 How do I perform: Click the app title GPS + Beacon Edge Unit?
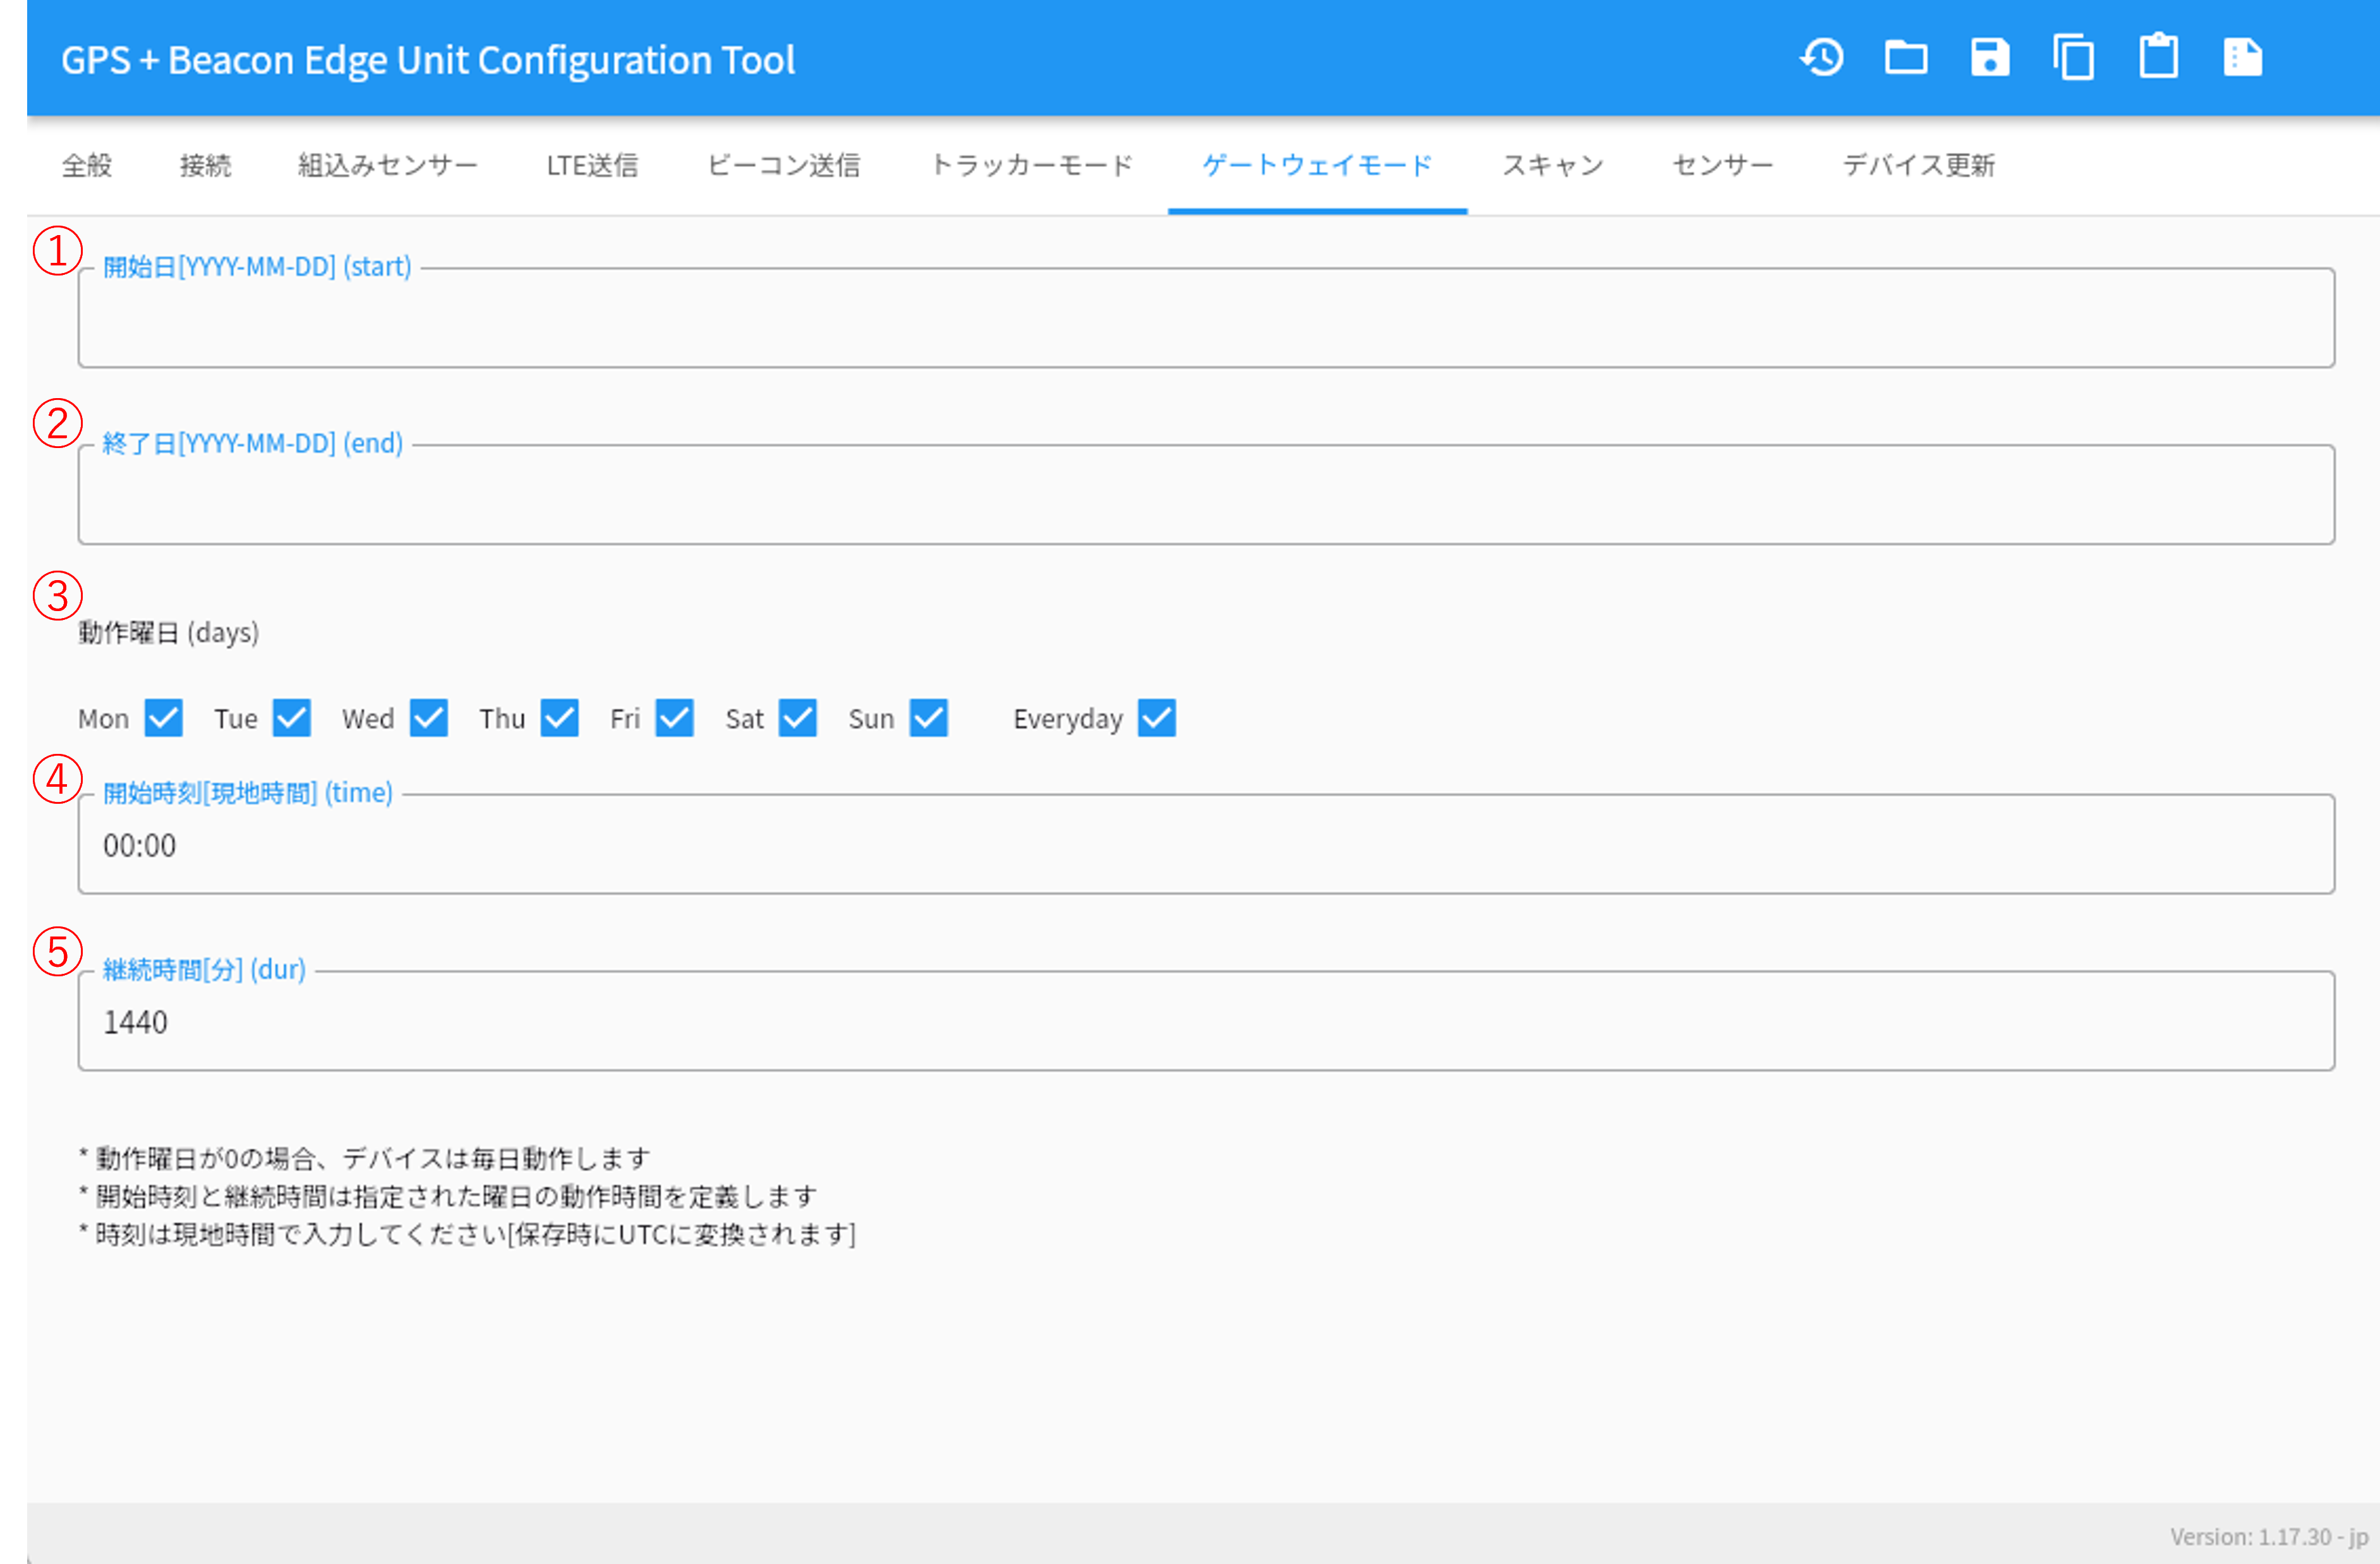tap(428, 60)
